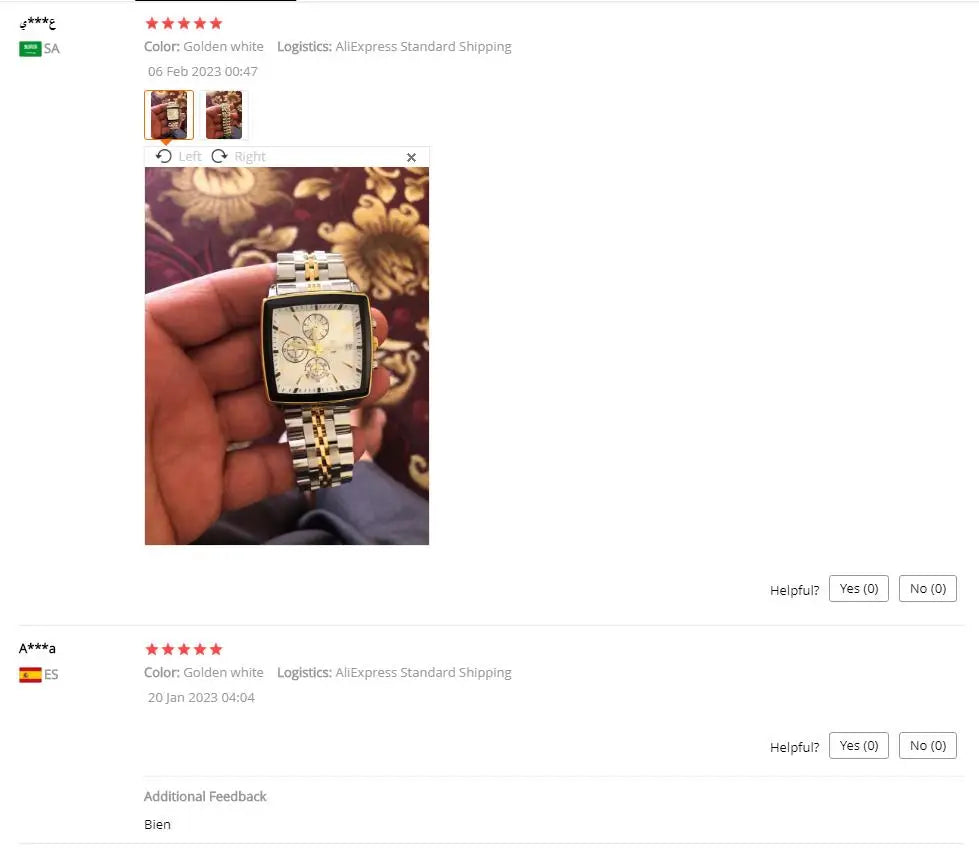
Task: Click the Spain flag icon
Action: (30, 675)
